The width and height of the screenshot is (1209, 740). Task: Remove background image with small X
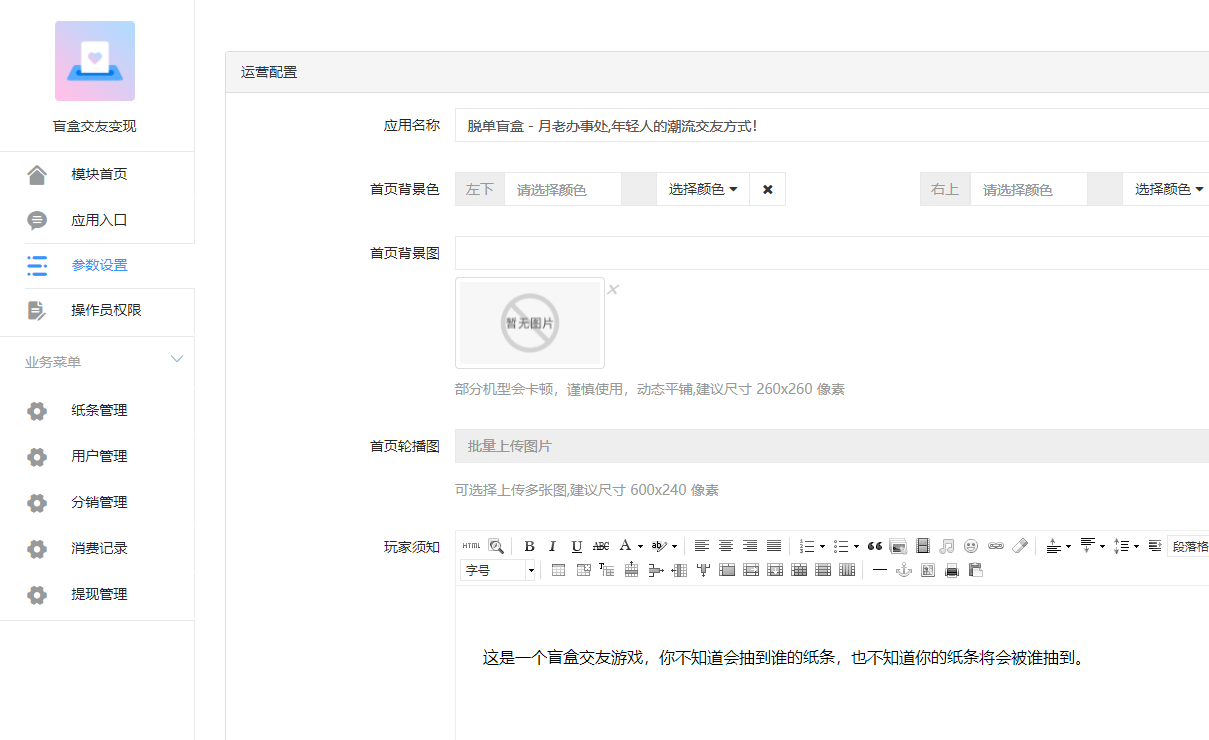tap(614, 290)
